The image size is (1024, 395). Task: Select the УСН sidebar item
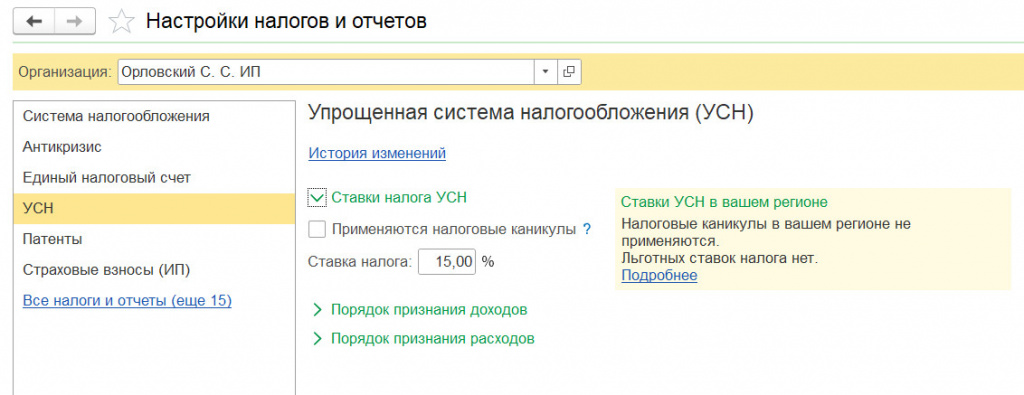click(x=154, y=208)
